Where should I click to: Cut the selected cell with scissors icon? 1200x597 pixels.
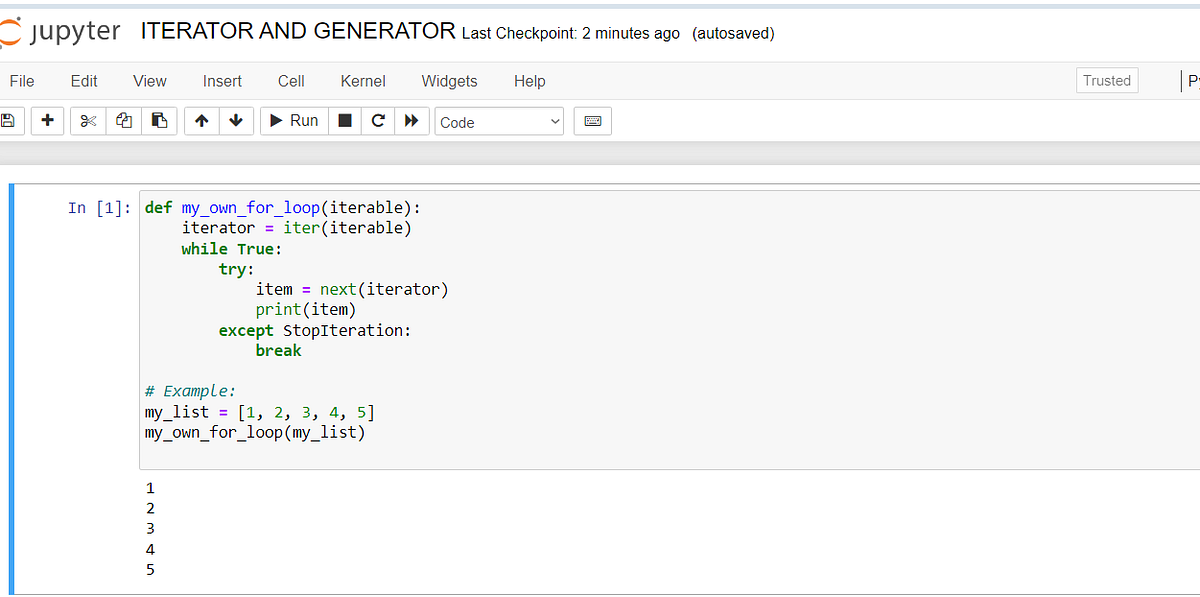tap(87, 120)
